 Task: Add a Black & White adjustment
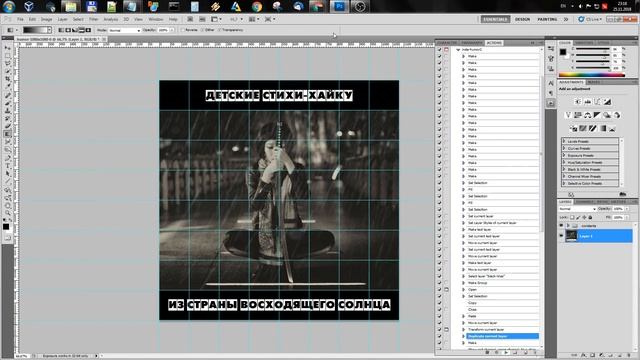point(597,115)
